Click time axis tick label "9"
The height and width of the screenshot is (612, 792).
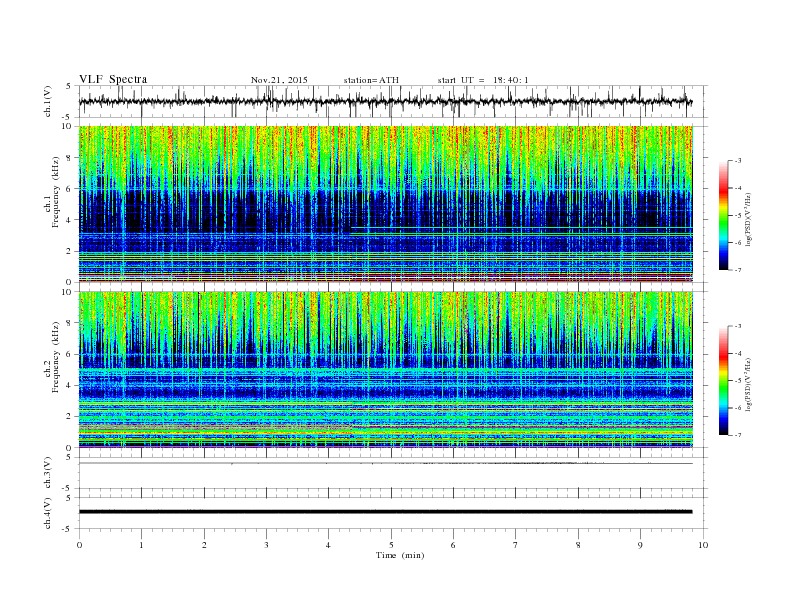(640, 545)
